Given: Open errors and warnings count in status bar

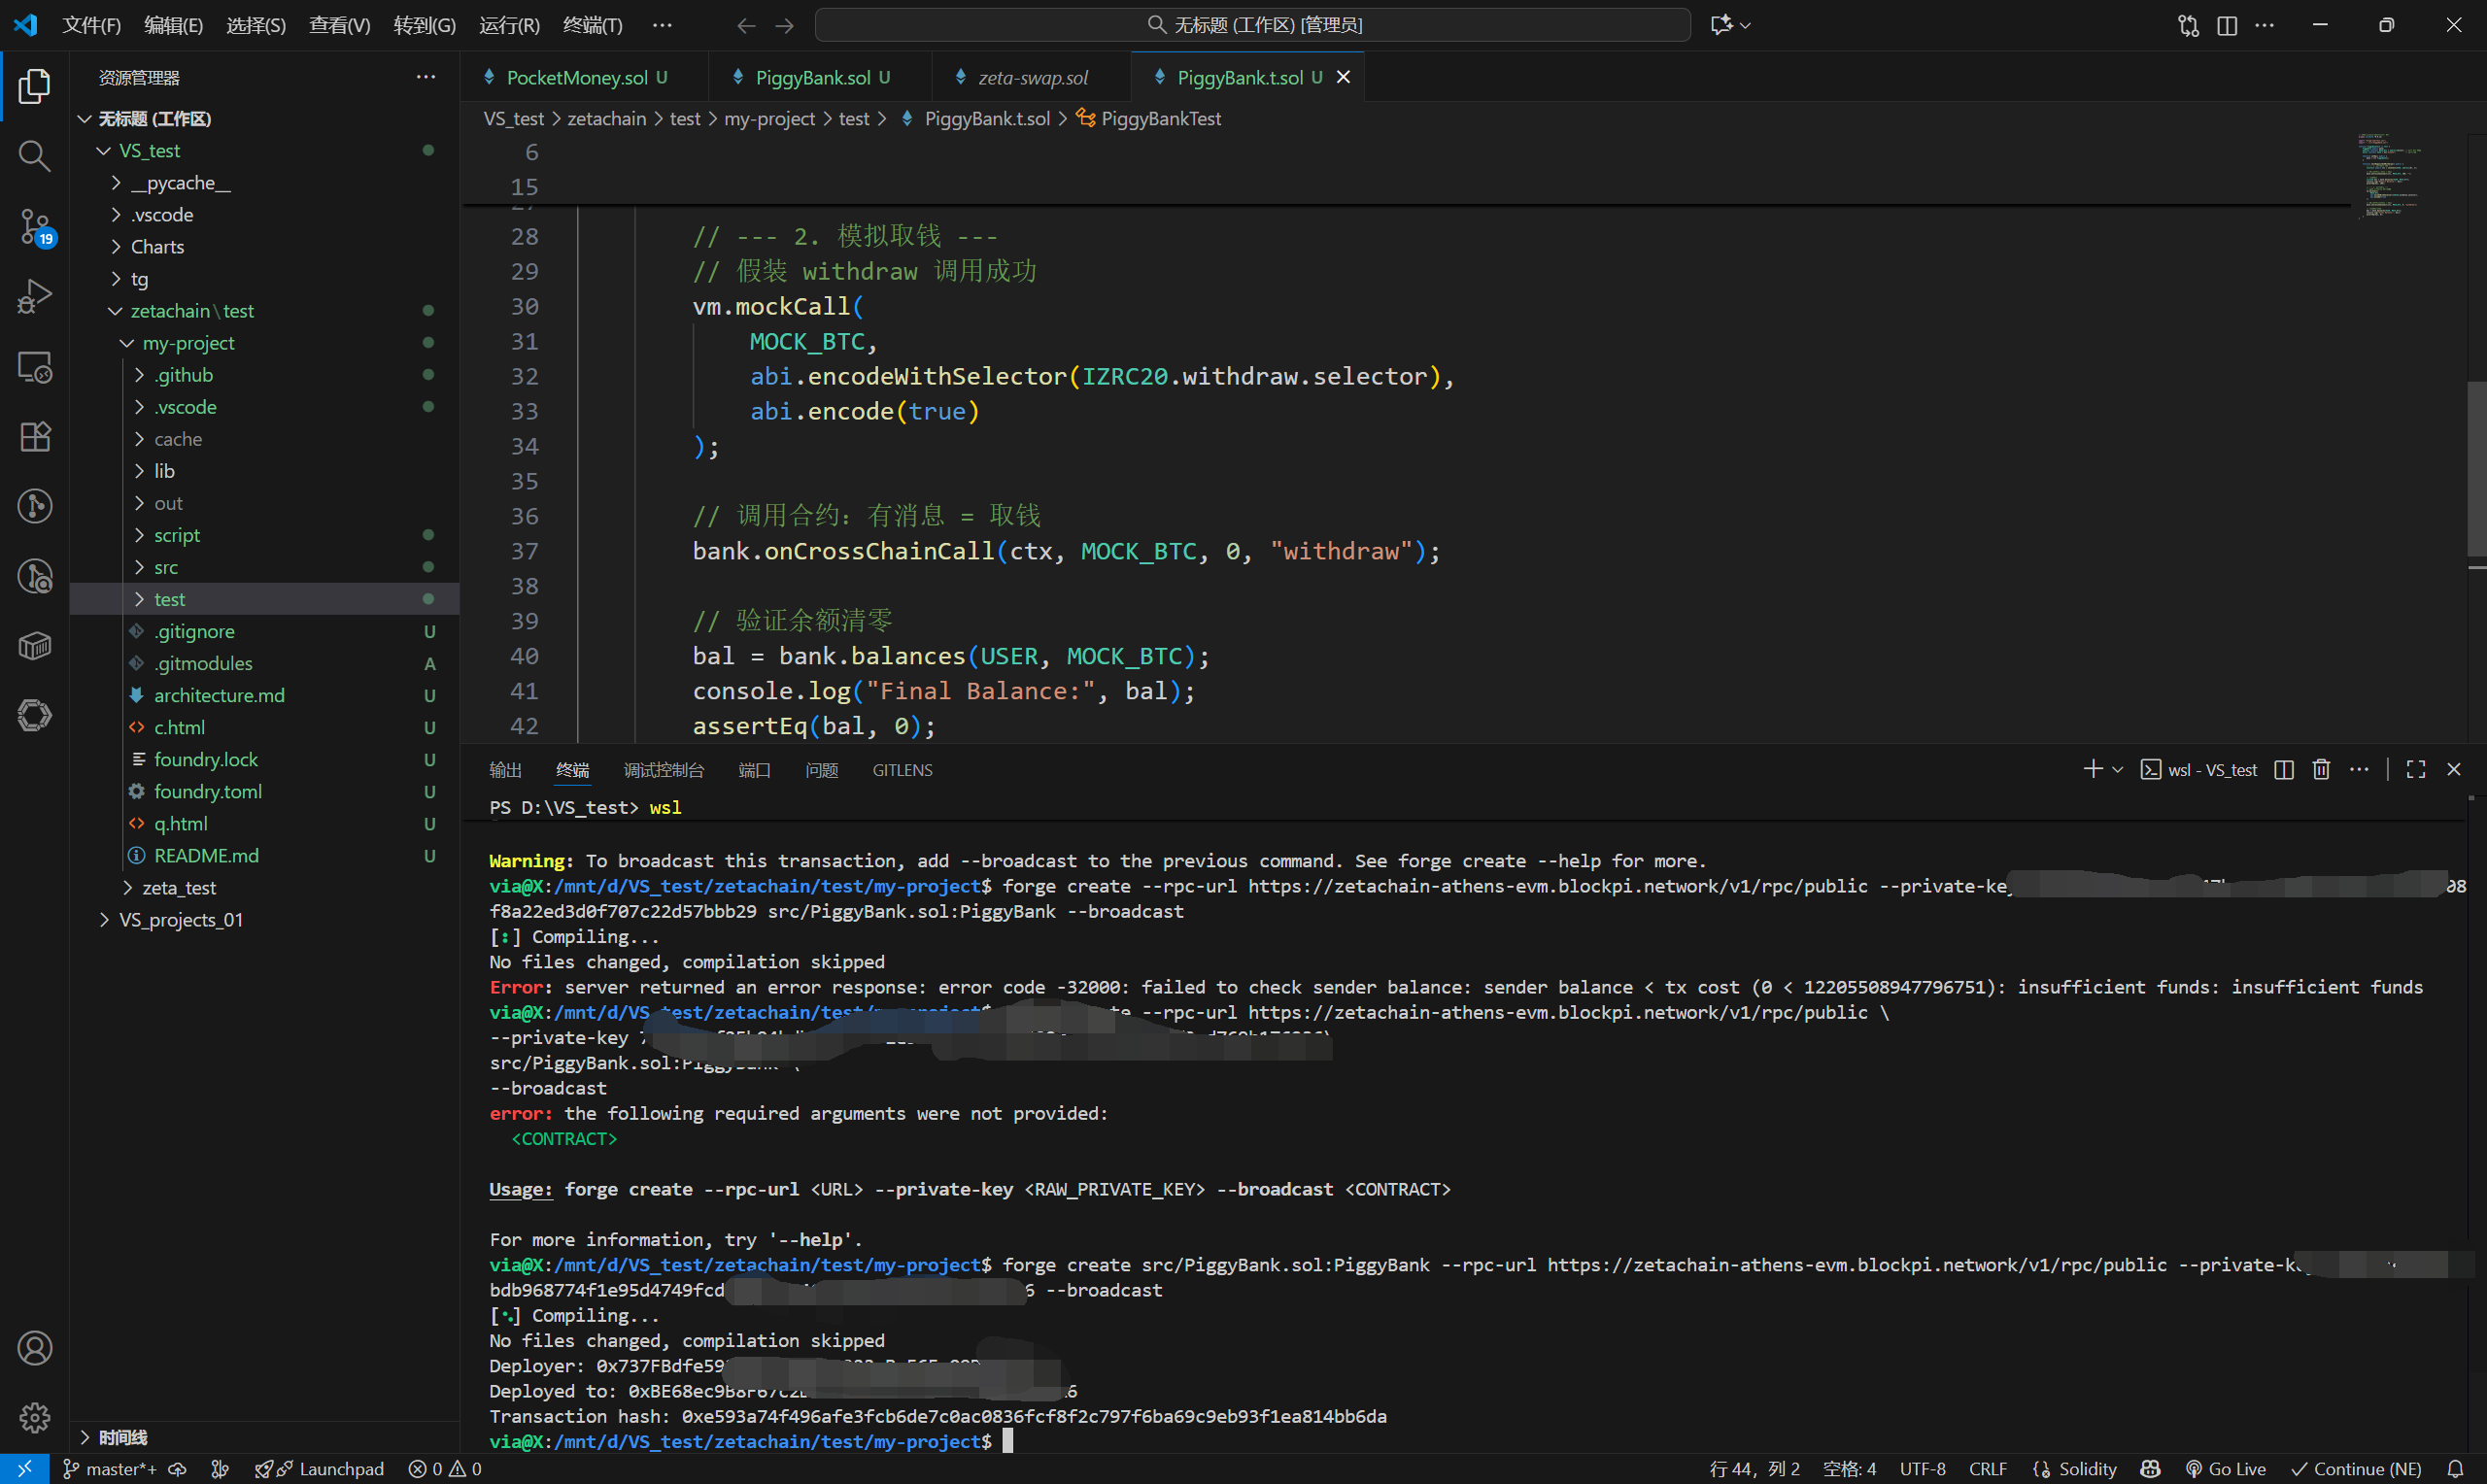Looking at the screenshot, I should coord(445,1468).
